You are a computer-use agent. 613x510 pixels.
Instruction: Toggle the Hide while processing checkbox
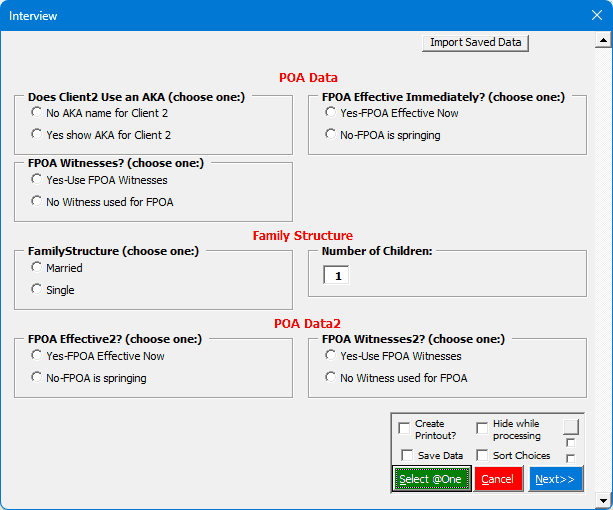pos(482,429)
